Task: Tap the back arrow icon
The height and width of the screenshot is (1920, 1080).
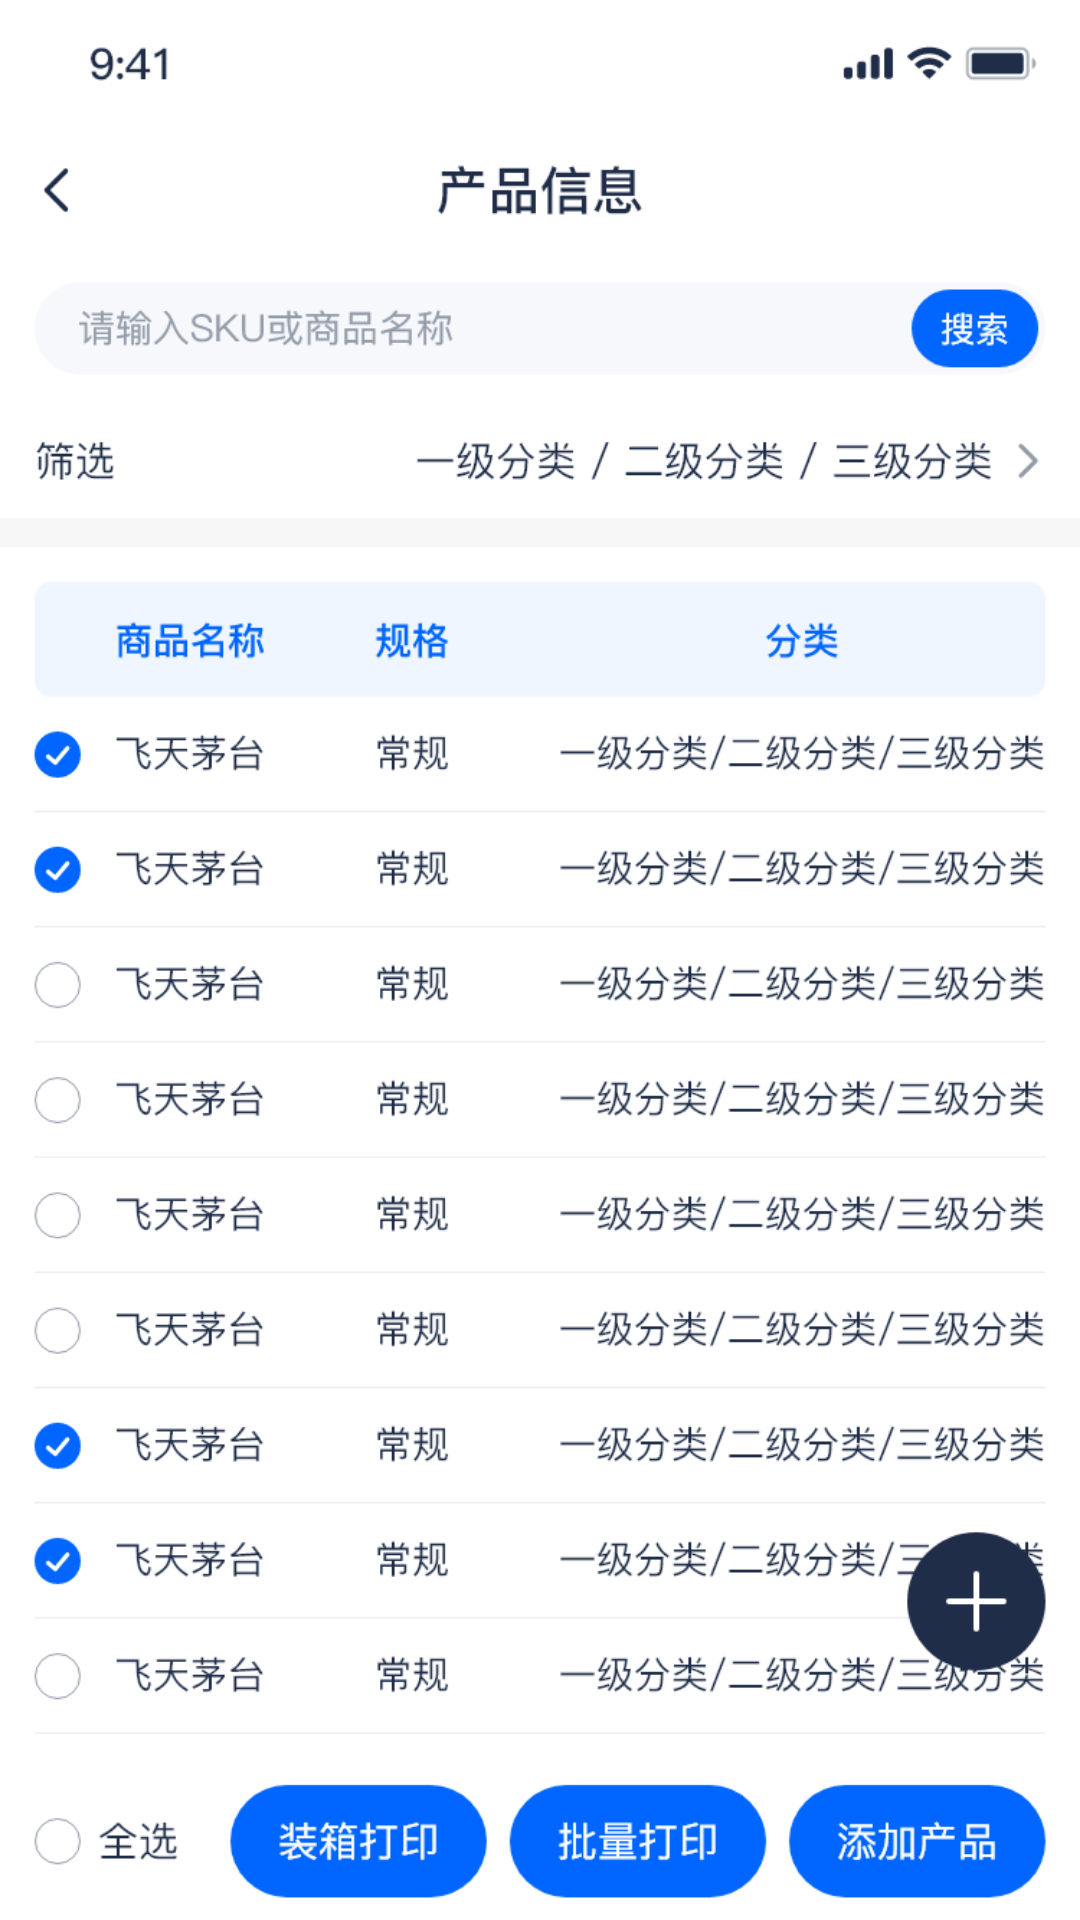Action: (x=58, y=190)
